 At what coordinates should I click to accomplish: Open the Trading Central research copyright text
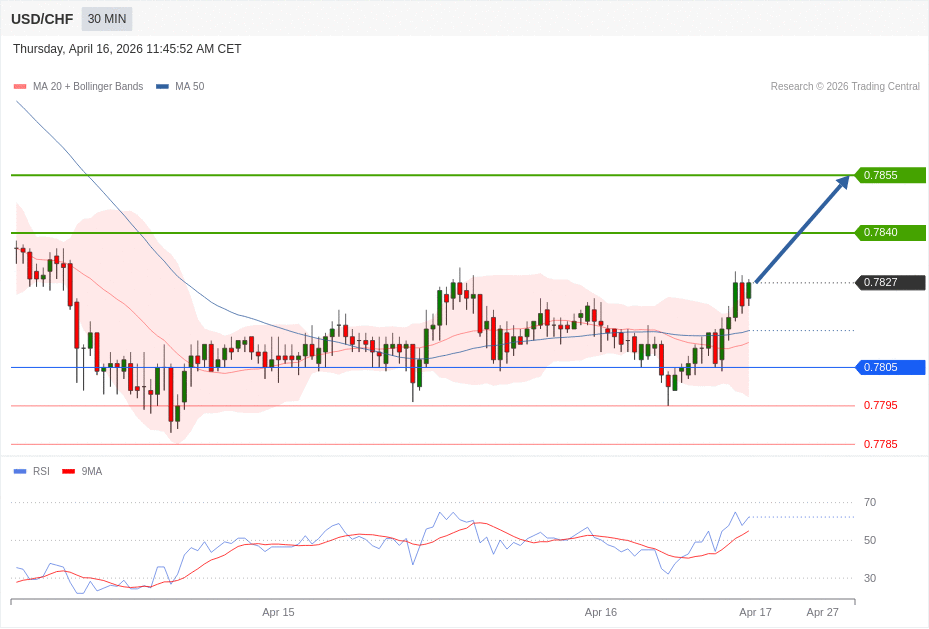tap(845, 87)
